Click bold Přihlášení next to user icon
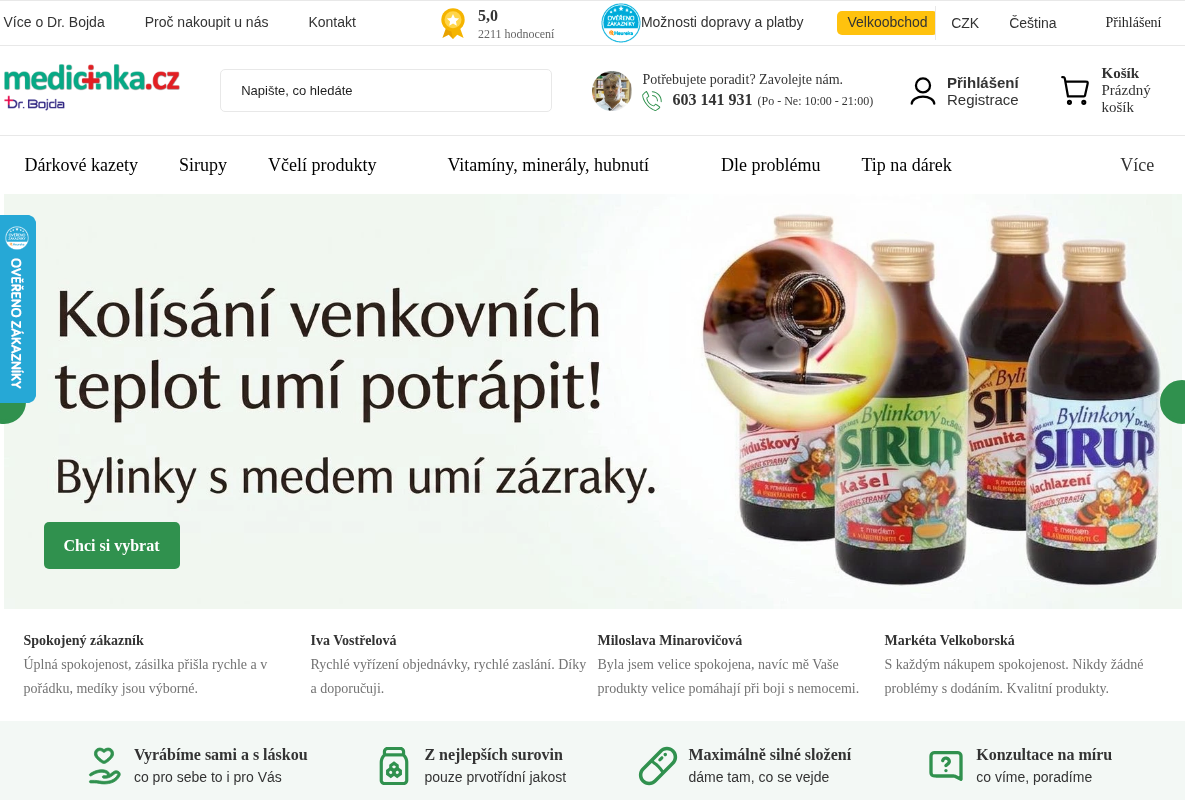The width and height of the screenshot is (1200, 800). point(983,83)
